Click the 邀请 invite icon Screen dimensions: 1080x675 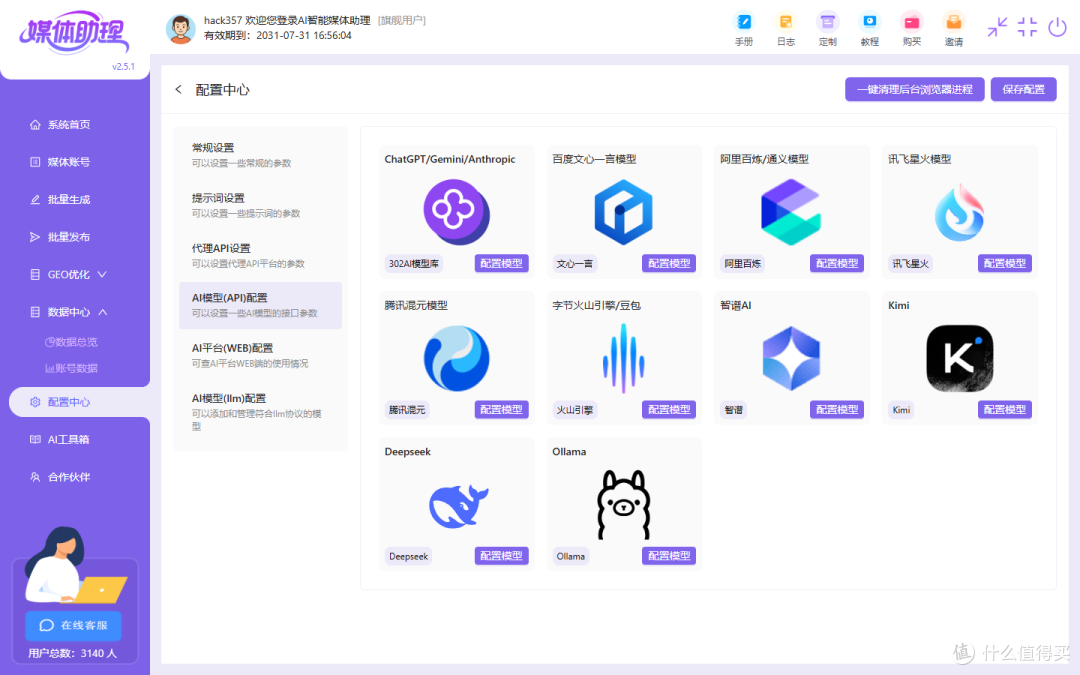click(x=954, y=30)
